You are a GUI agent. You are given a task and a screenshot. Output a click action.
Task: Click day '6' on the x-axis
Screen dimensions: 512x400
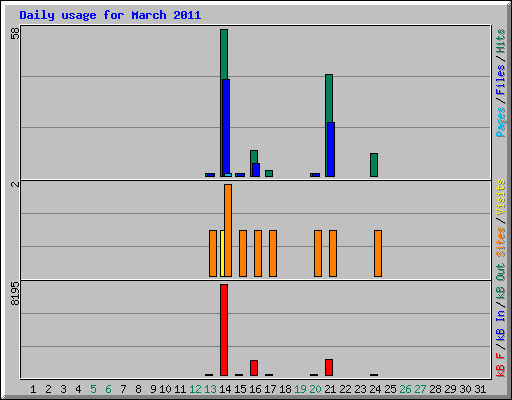click(x=108, y=389)
